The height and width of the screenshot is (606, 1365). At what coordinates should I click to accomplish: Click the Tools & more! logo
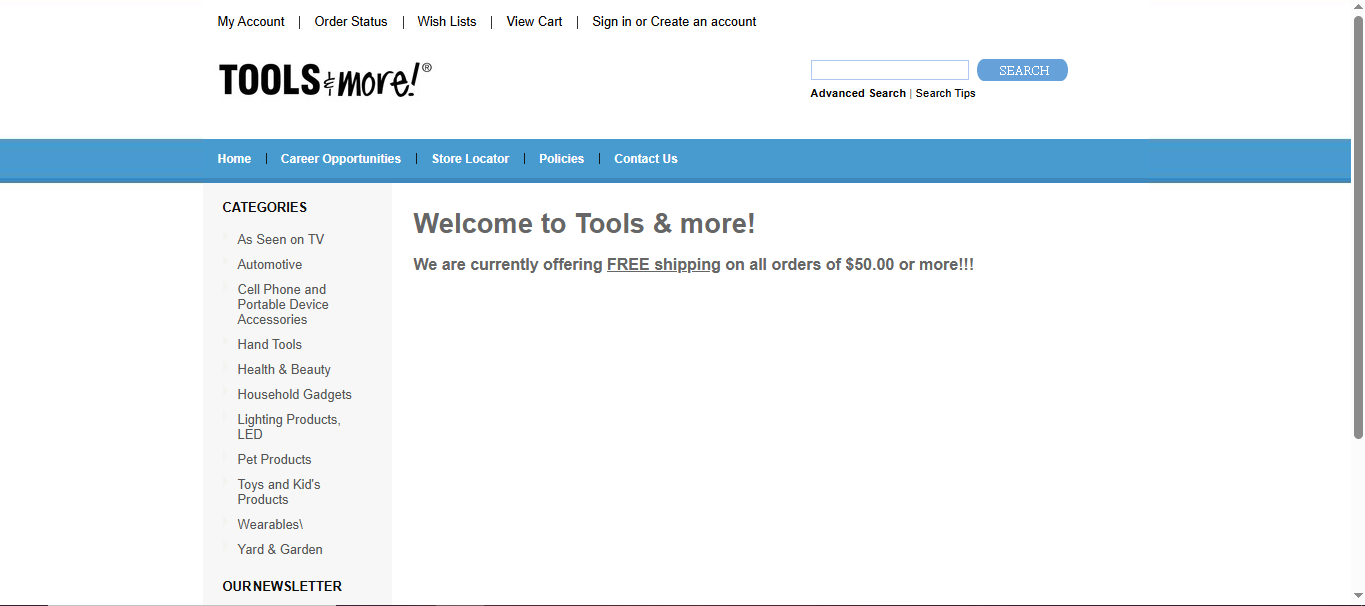(x=325, y=80)
